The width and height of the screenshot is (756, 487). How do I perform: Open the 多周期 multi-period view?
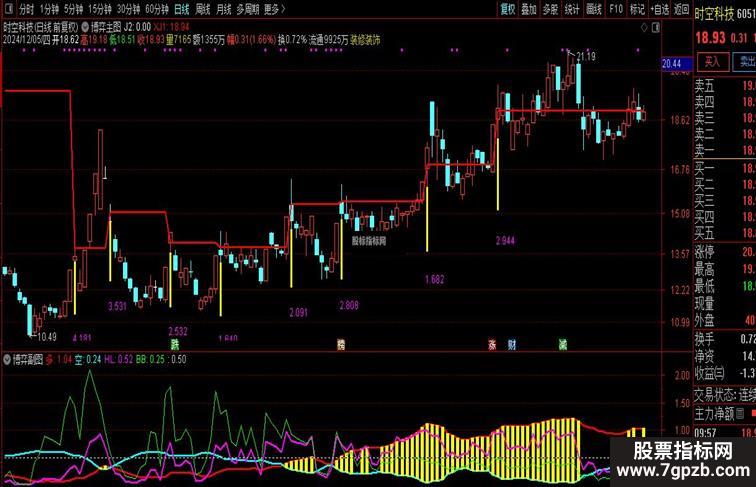pos(248,9)
